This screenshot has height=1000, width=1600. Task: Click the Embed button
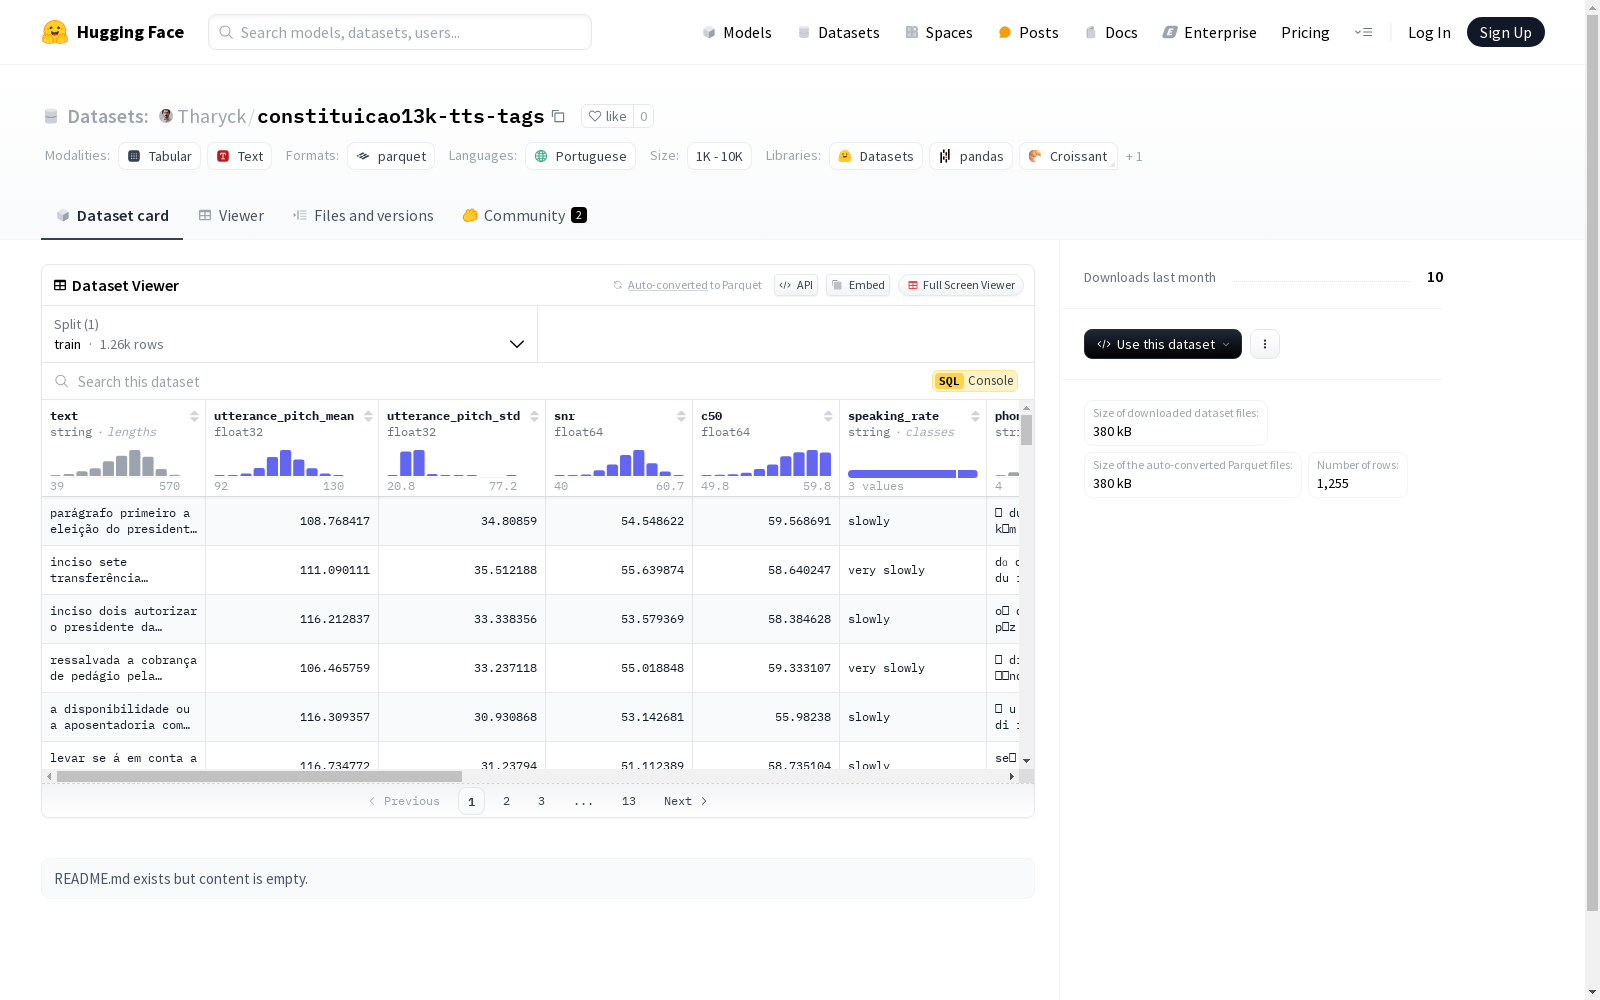tap(858, 285)
